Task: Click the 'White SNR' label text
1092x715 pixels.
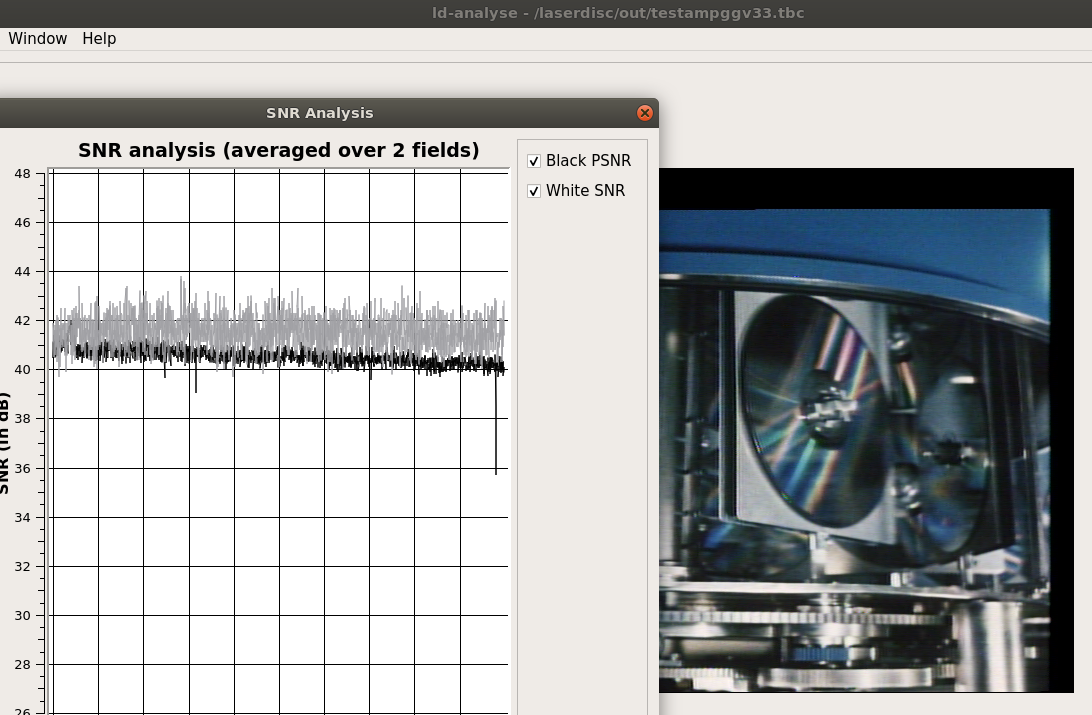Action: click(585, 191)
